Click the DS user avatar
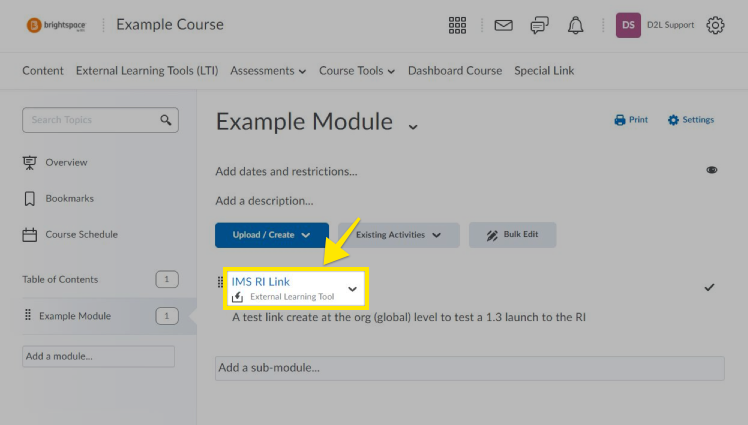The width and height of the screenshot is (748, 425). click(x=628, y=25)
